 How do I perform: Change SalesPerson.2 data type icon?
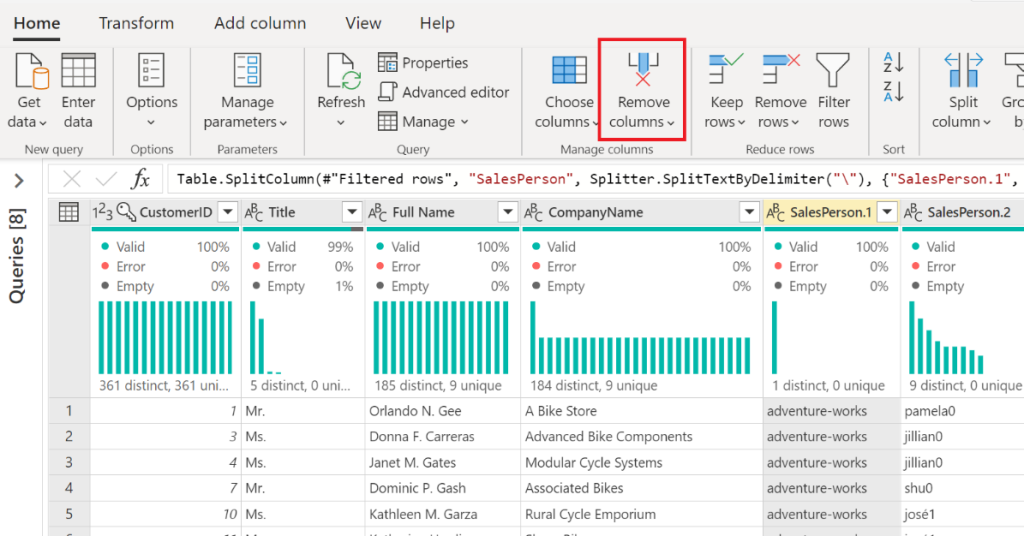coord(913,212)
